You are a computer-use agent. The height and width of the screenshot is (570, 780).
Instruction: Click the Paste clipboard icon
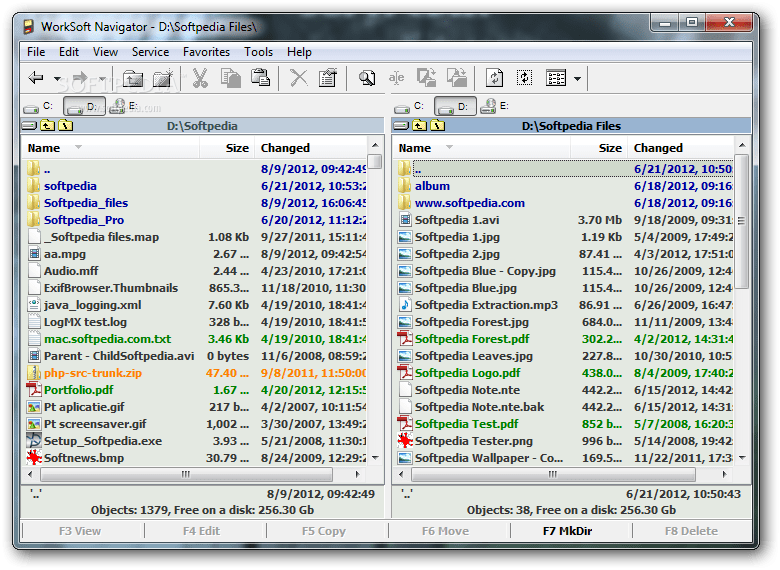point(260,78)
